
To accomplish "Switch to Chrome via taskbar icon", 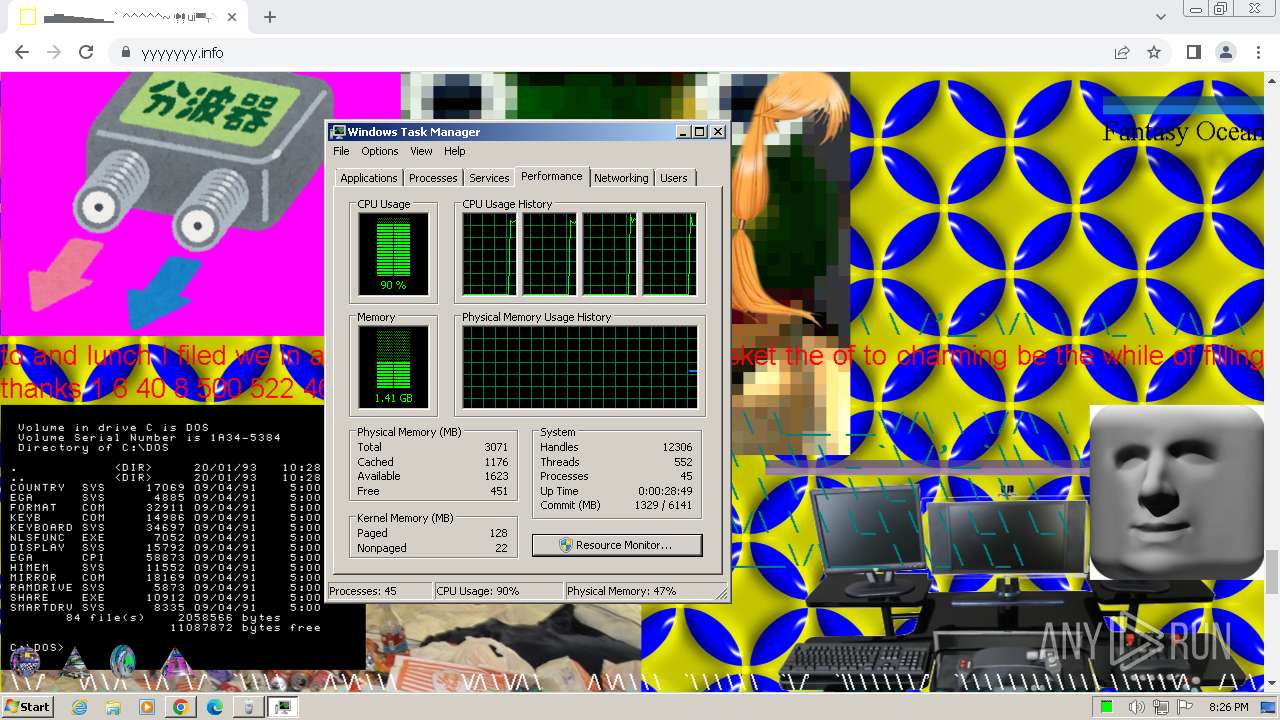I will tap(180, 707).
